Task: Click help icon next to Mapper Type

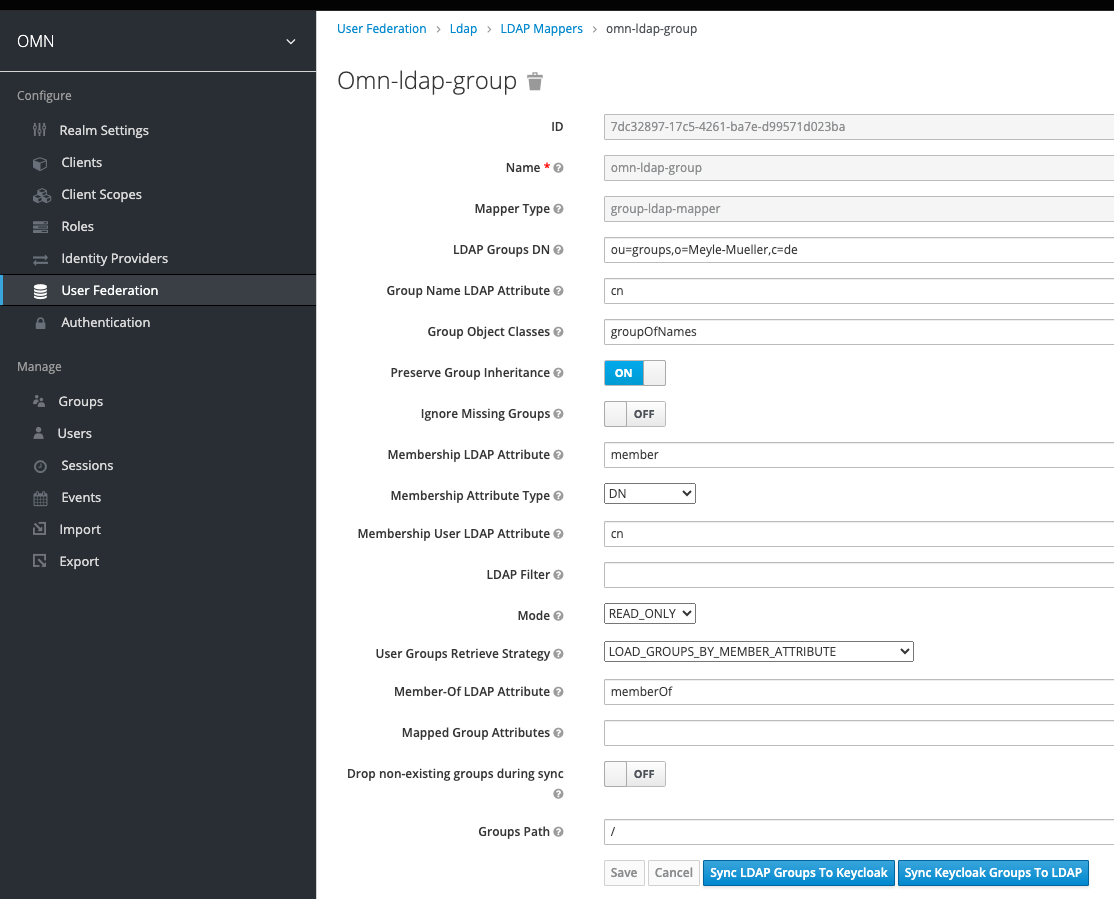Action: click(559, 209)
